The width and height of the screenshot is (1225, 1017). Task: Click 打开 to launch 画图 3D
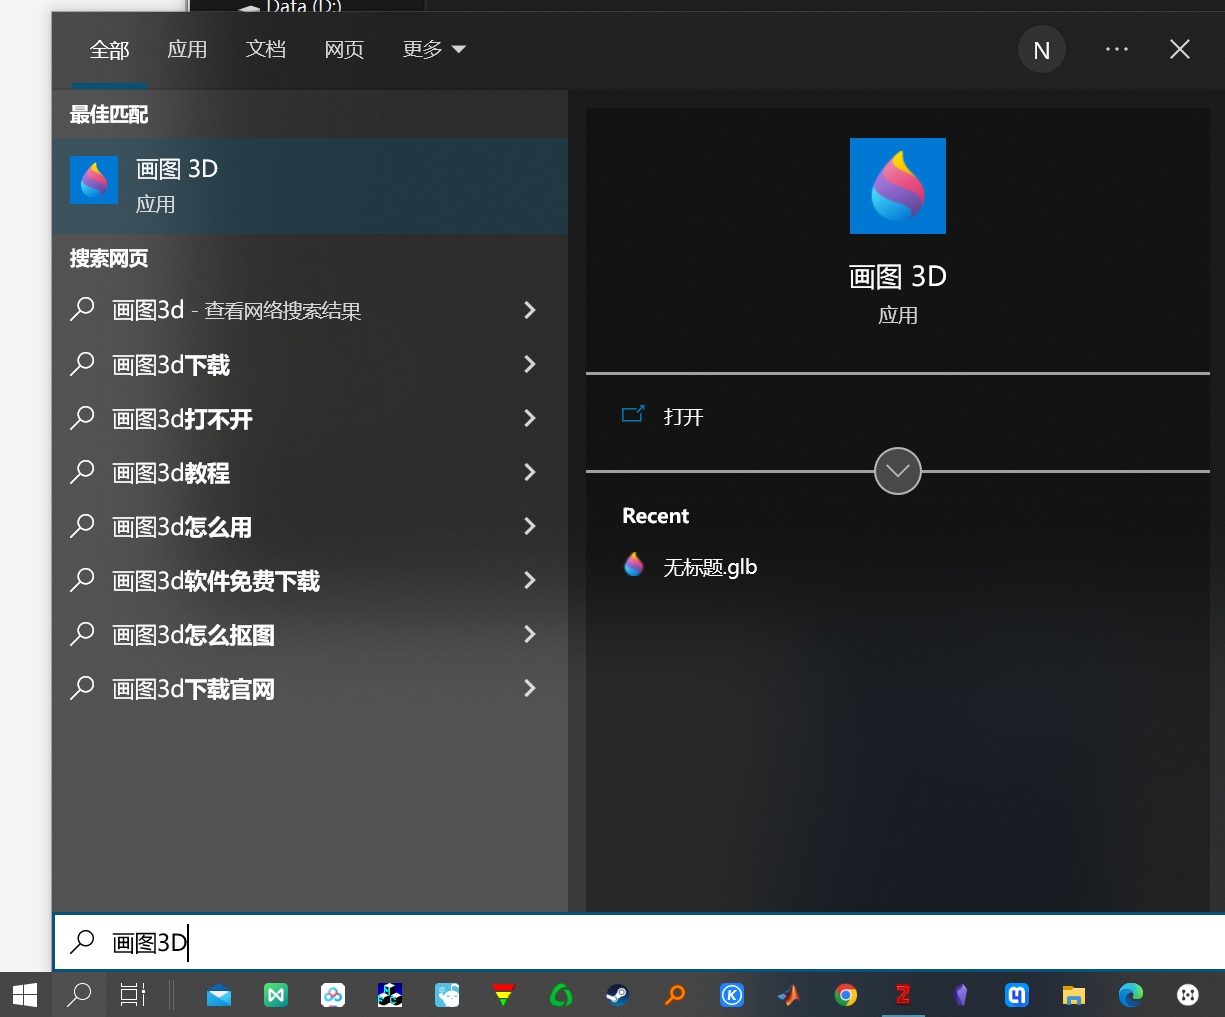coord(684,417)
